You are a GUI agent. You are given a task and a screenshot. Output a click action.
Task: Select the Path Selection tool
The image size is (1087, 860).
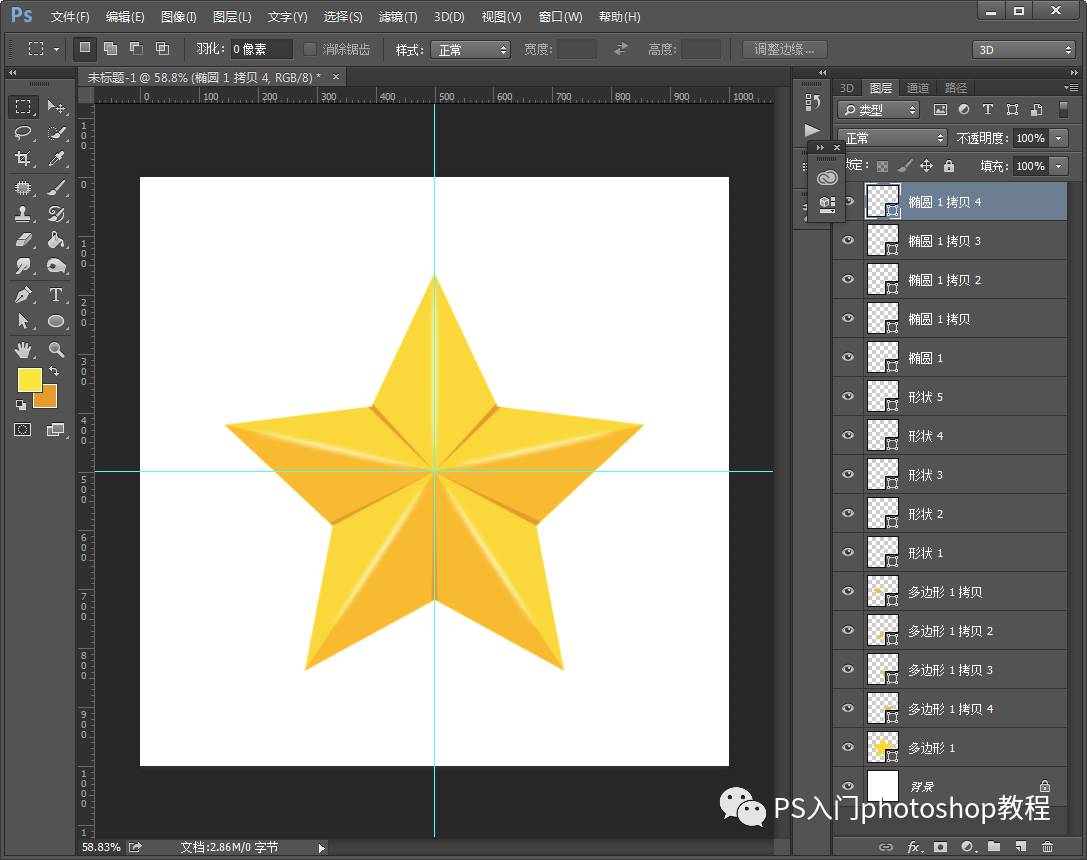coord(23,321)
